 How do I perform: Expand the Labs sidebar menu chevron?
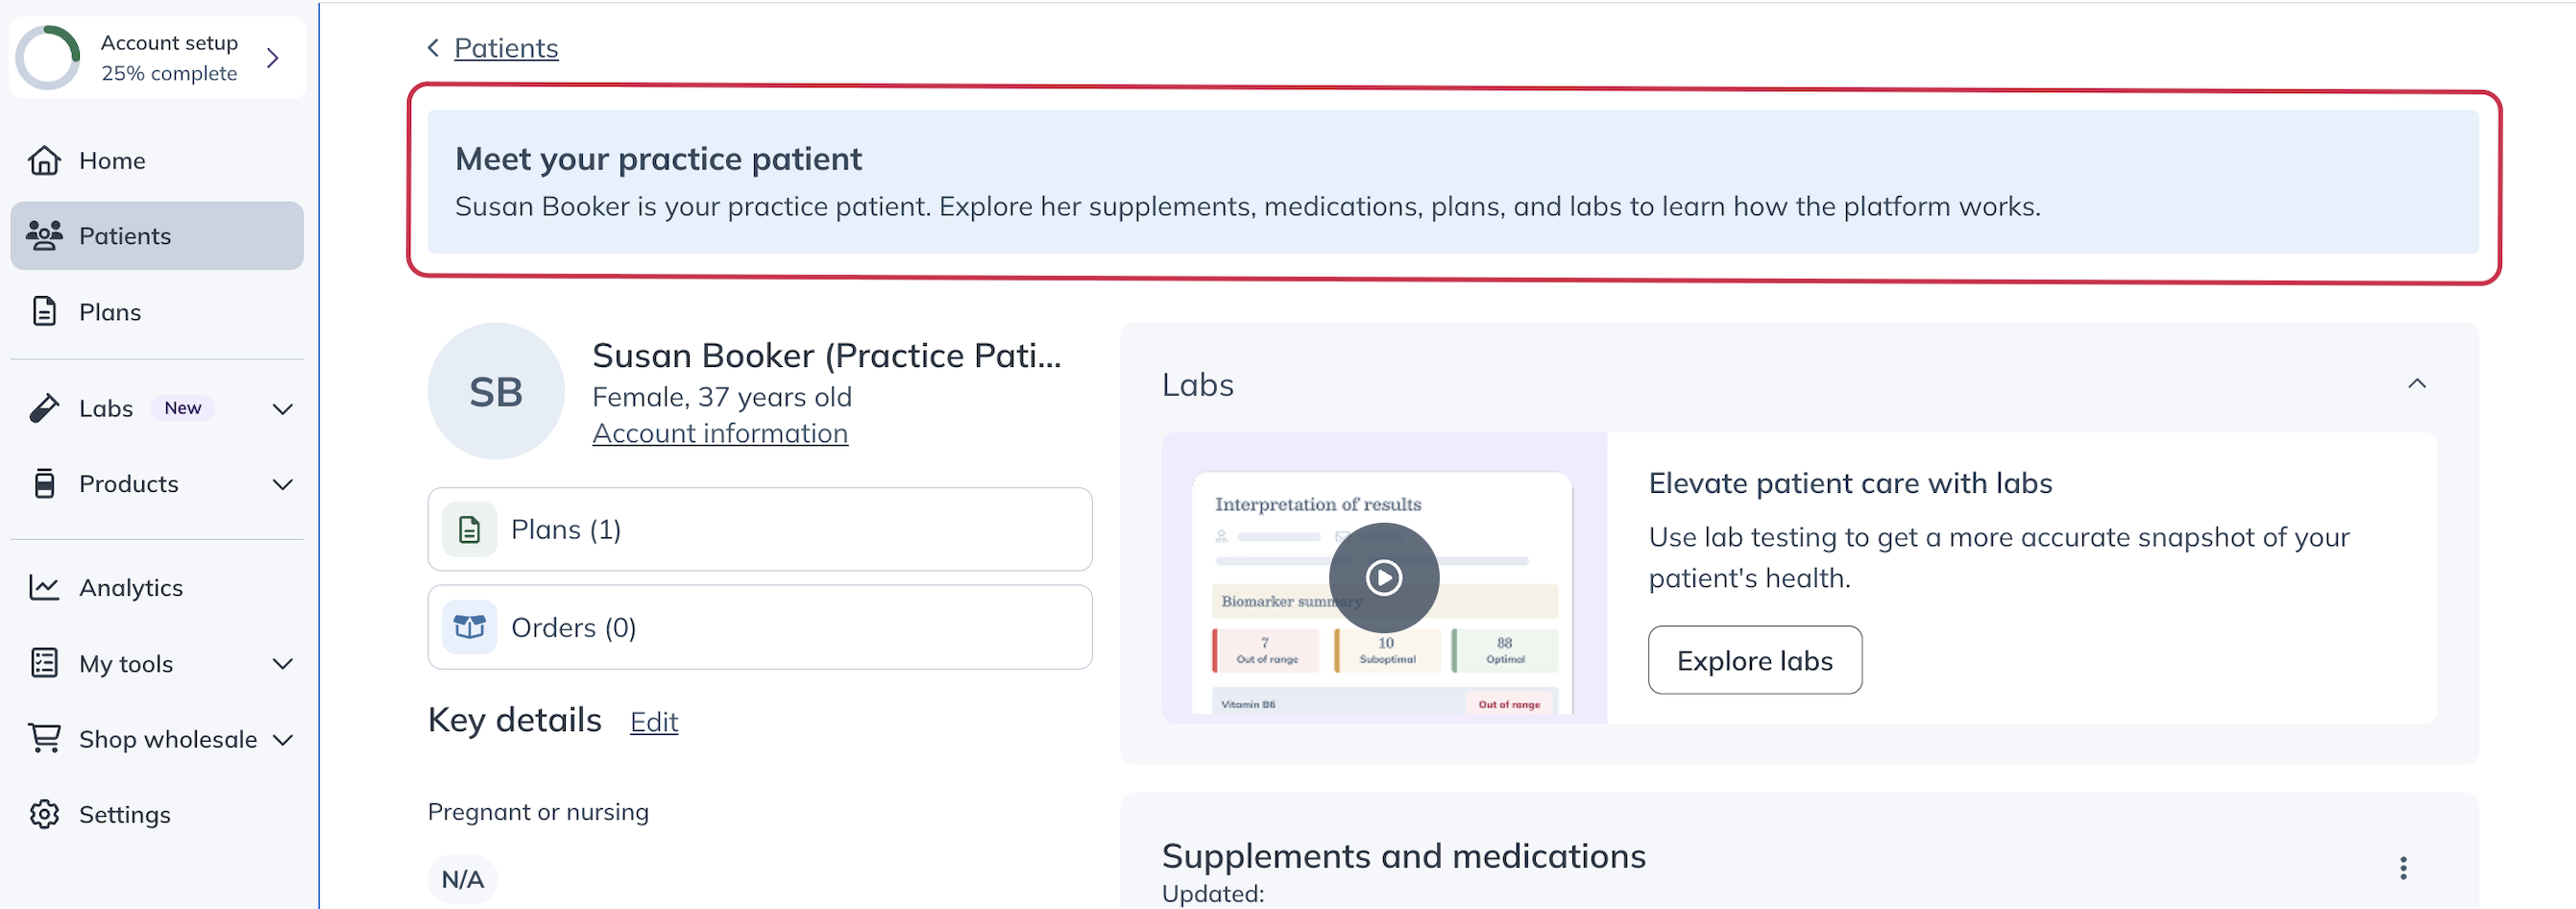283,409
